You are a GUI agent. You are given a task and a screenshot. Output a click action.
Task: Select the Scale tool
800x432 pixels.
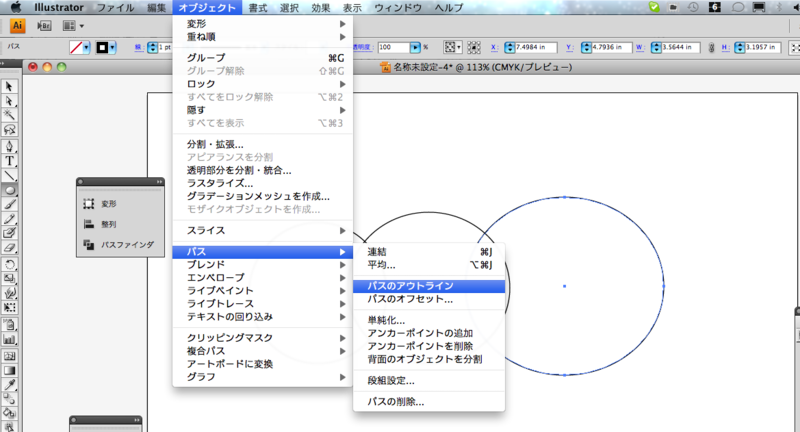point(9,278)
